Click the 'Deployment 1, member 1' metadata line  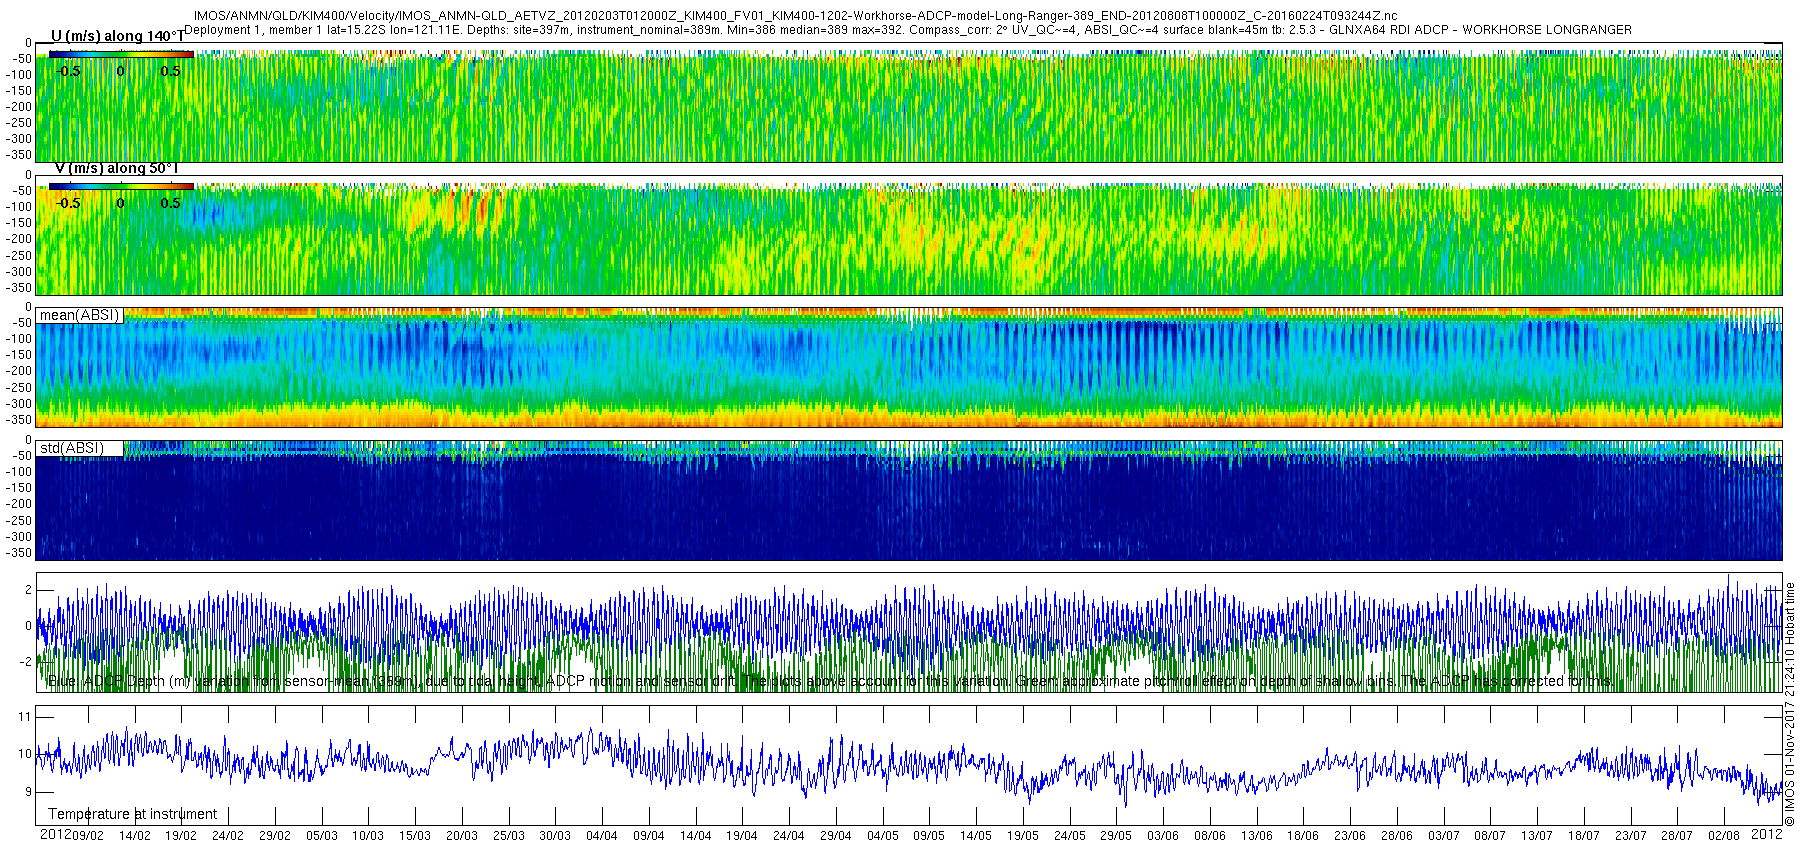pos(908,30)
